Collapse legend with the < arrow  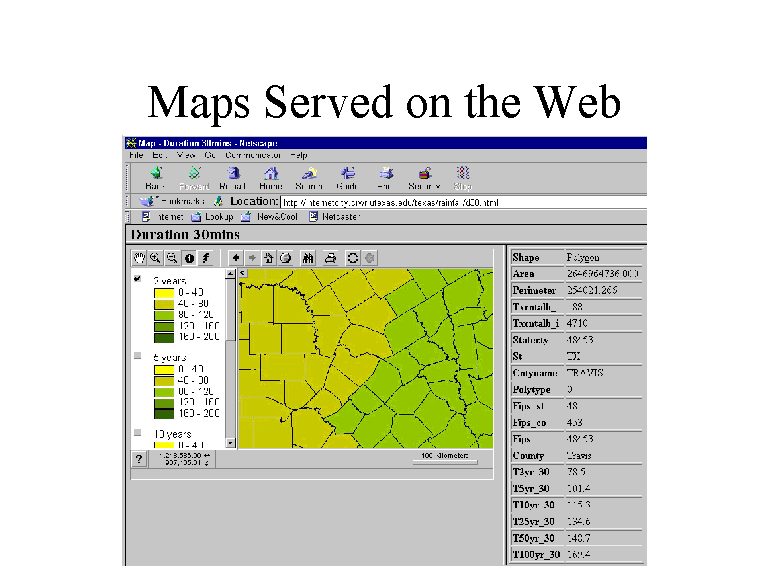pos(230,273)
